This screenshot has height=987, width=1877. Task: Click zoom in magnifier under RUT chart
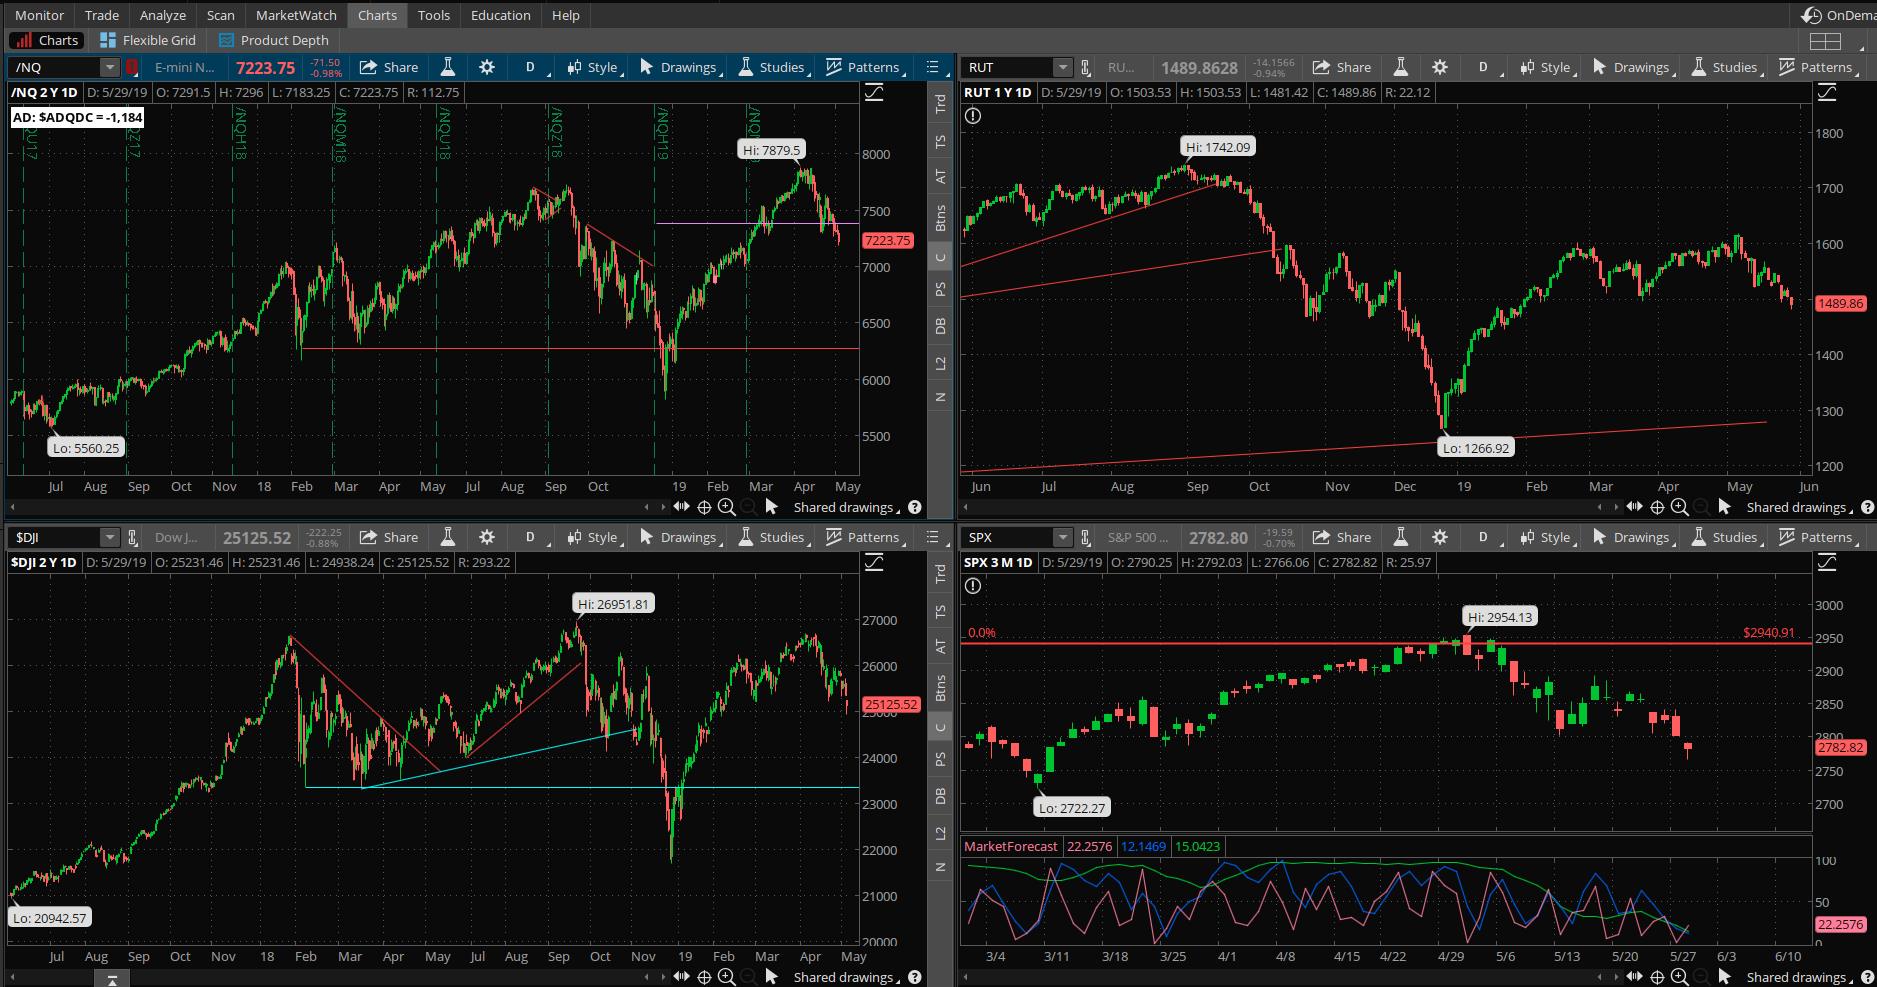1679,507
